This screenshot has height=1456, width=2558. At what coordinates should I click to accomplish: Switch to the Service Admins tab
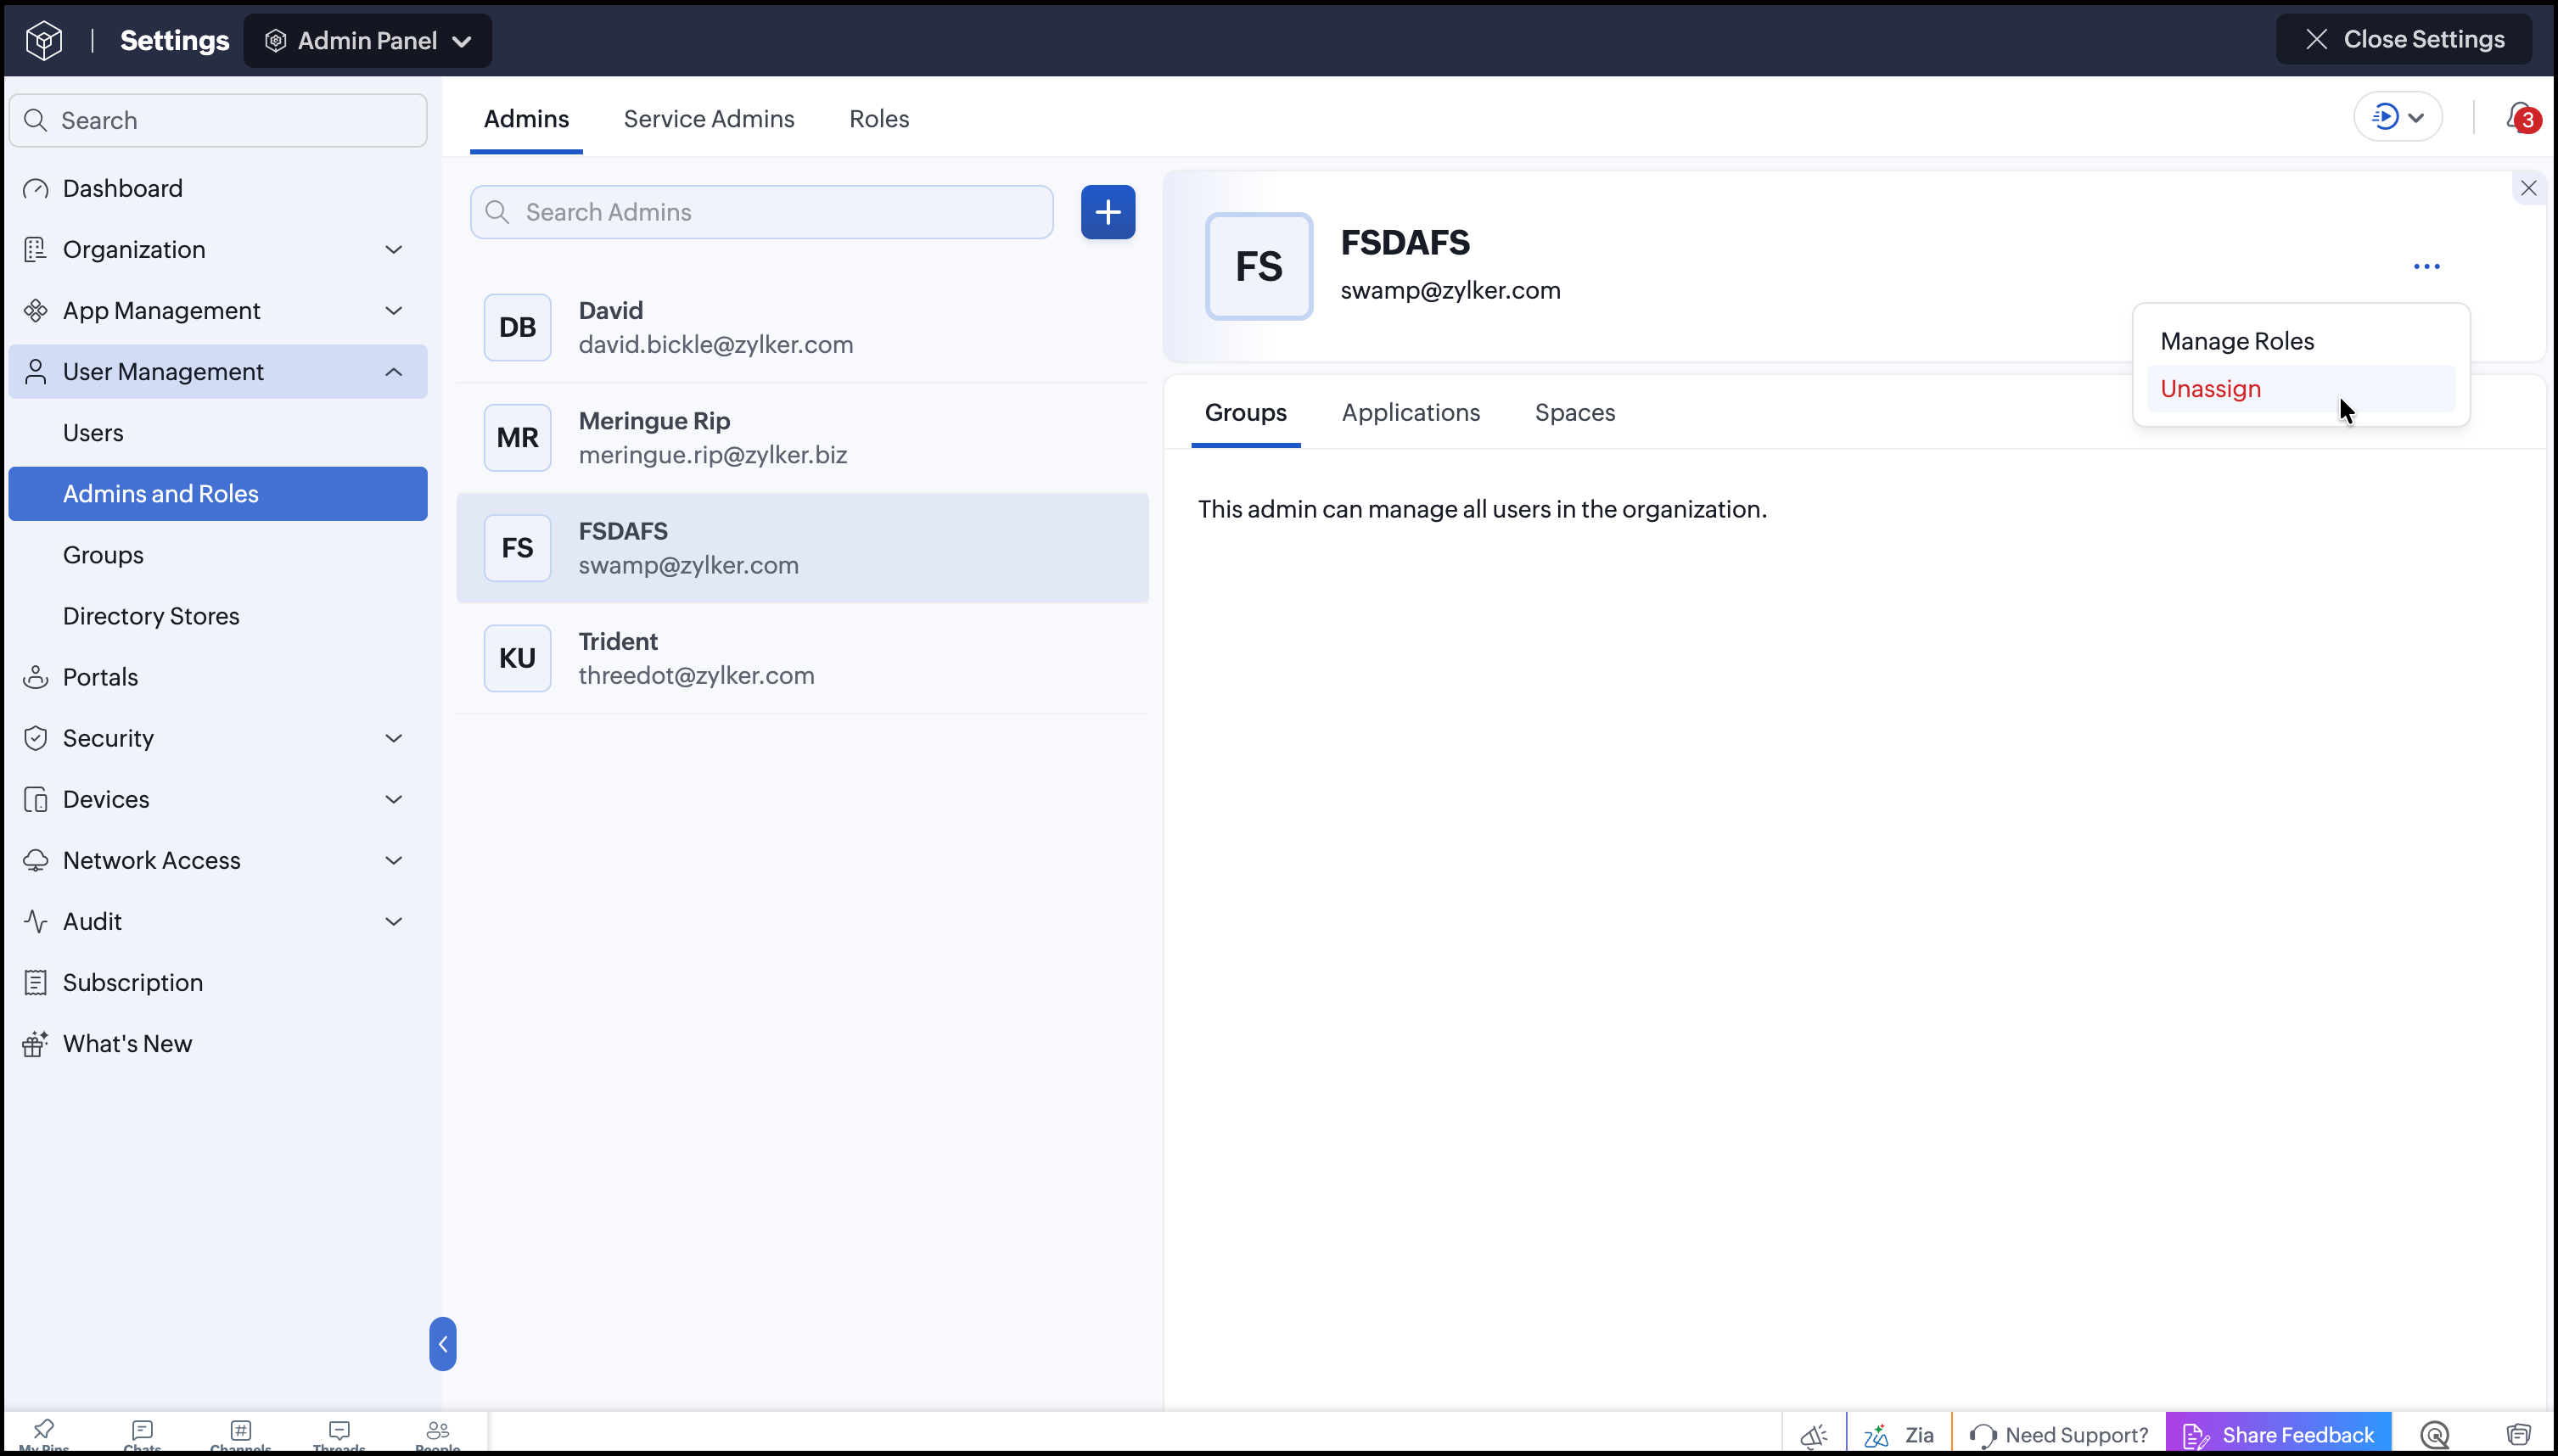click(709, 119)
